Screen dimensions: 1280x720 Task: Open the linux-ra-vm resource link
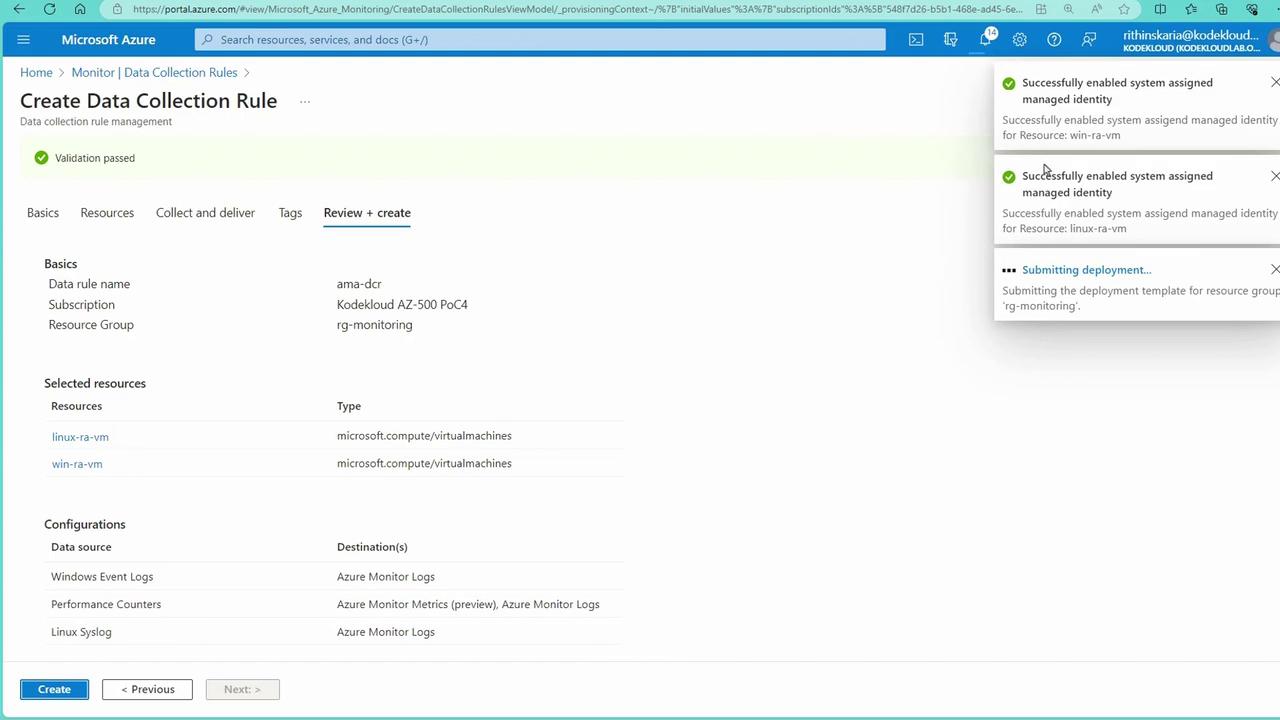80,437
